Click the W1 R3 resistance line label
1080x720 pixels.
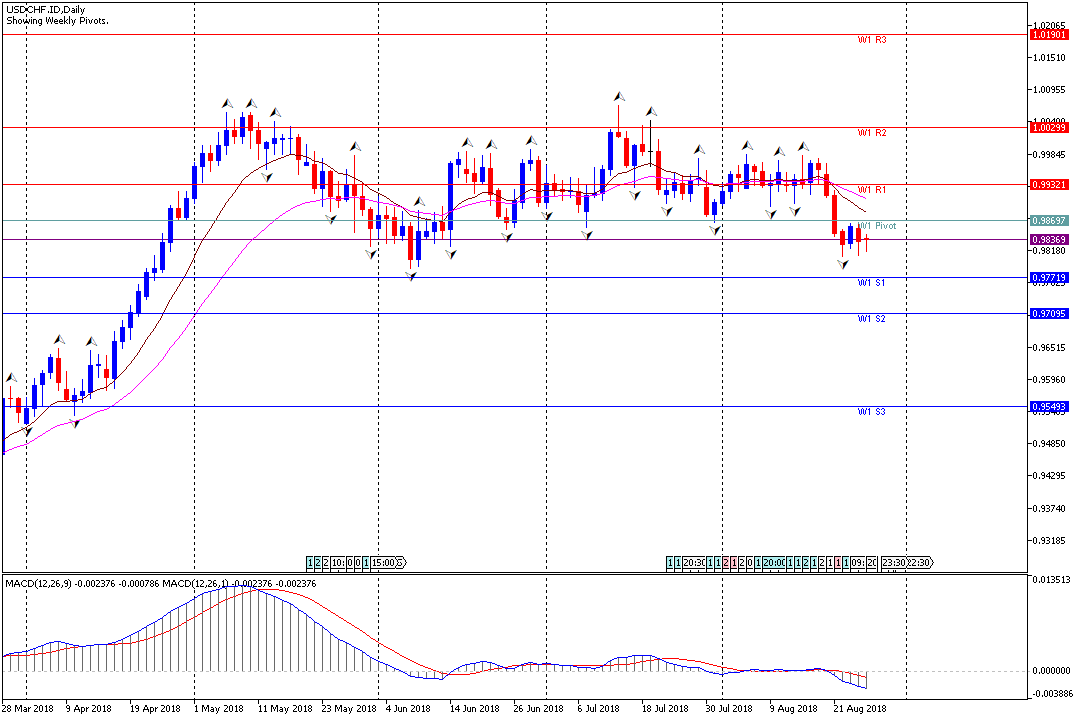(x=872, y=41)
